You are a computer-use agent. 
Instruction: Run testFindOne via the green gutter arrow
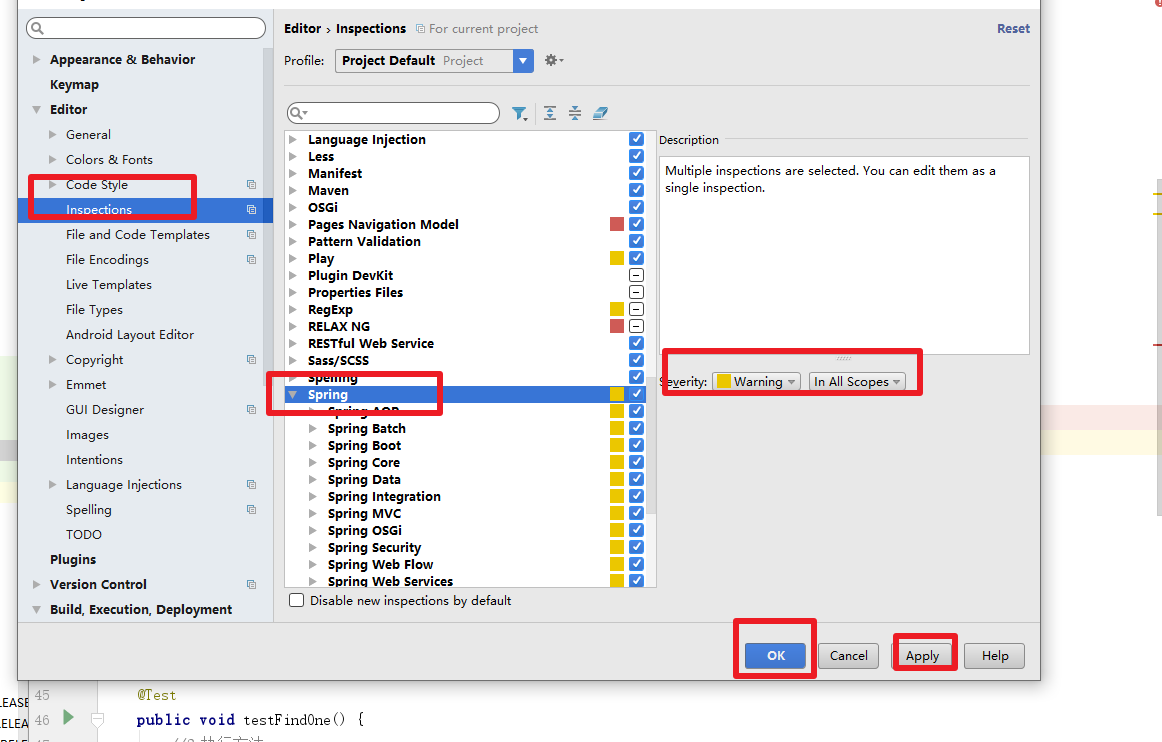(x=68, y=717)
